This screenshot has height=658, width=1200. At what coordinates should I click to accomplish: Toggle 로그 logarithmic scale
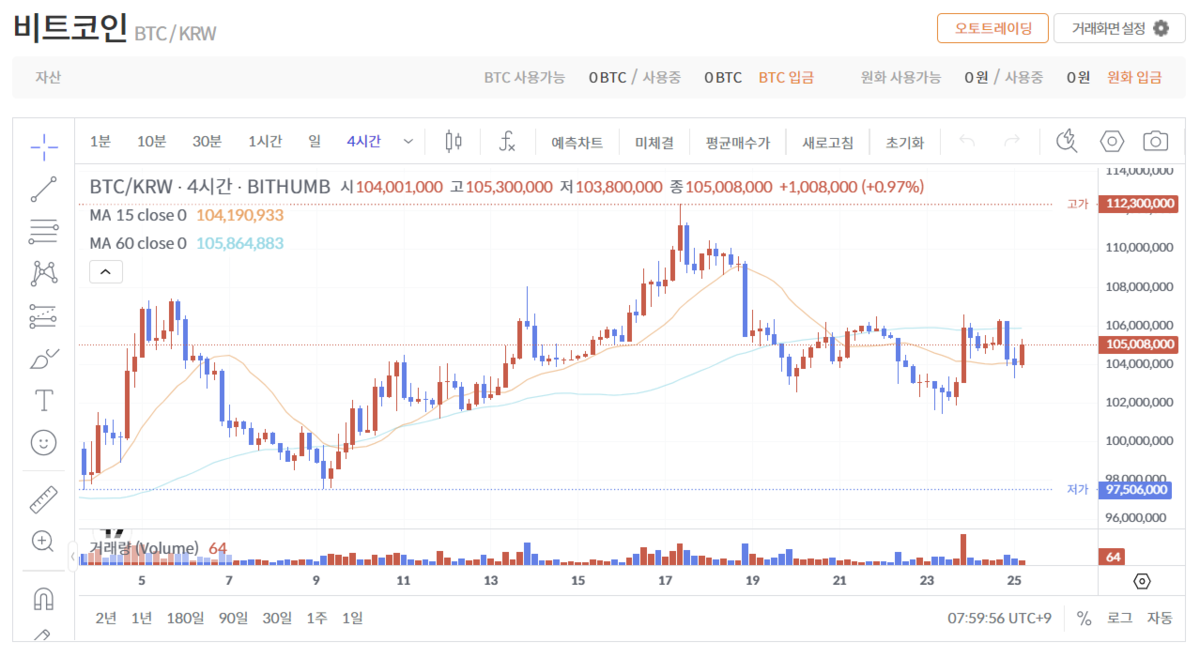tap(1119, 618)
